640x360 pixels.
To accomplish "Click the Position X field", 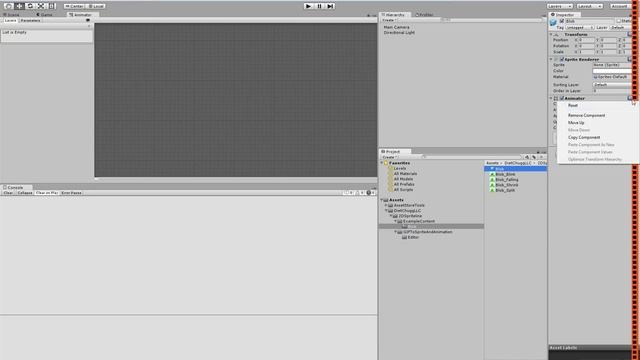I will pyautogui.click(x=588, y=40).
